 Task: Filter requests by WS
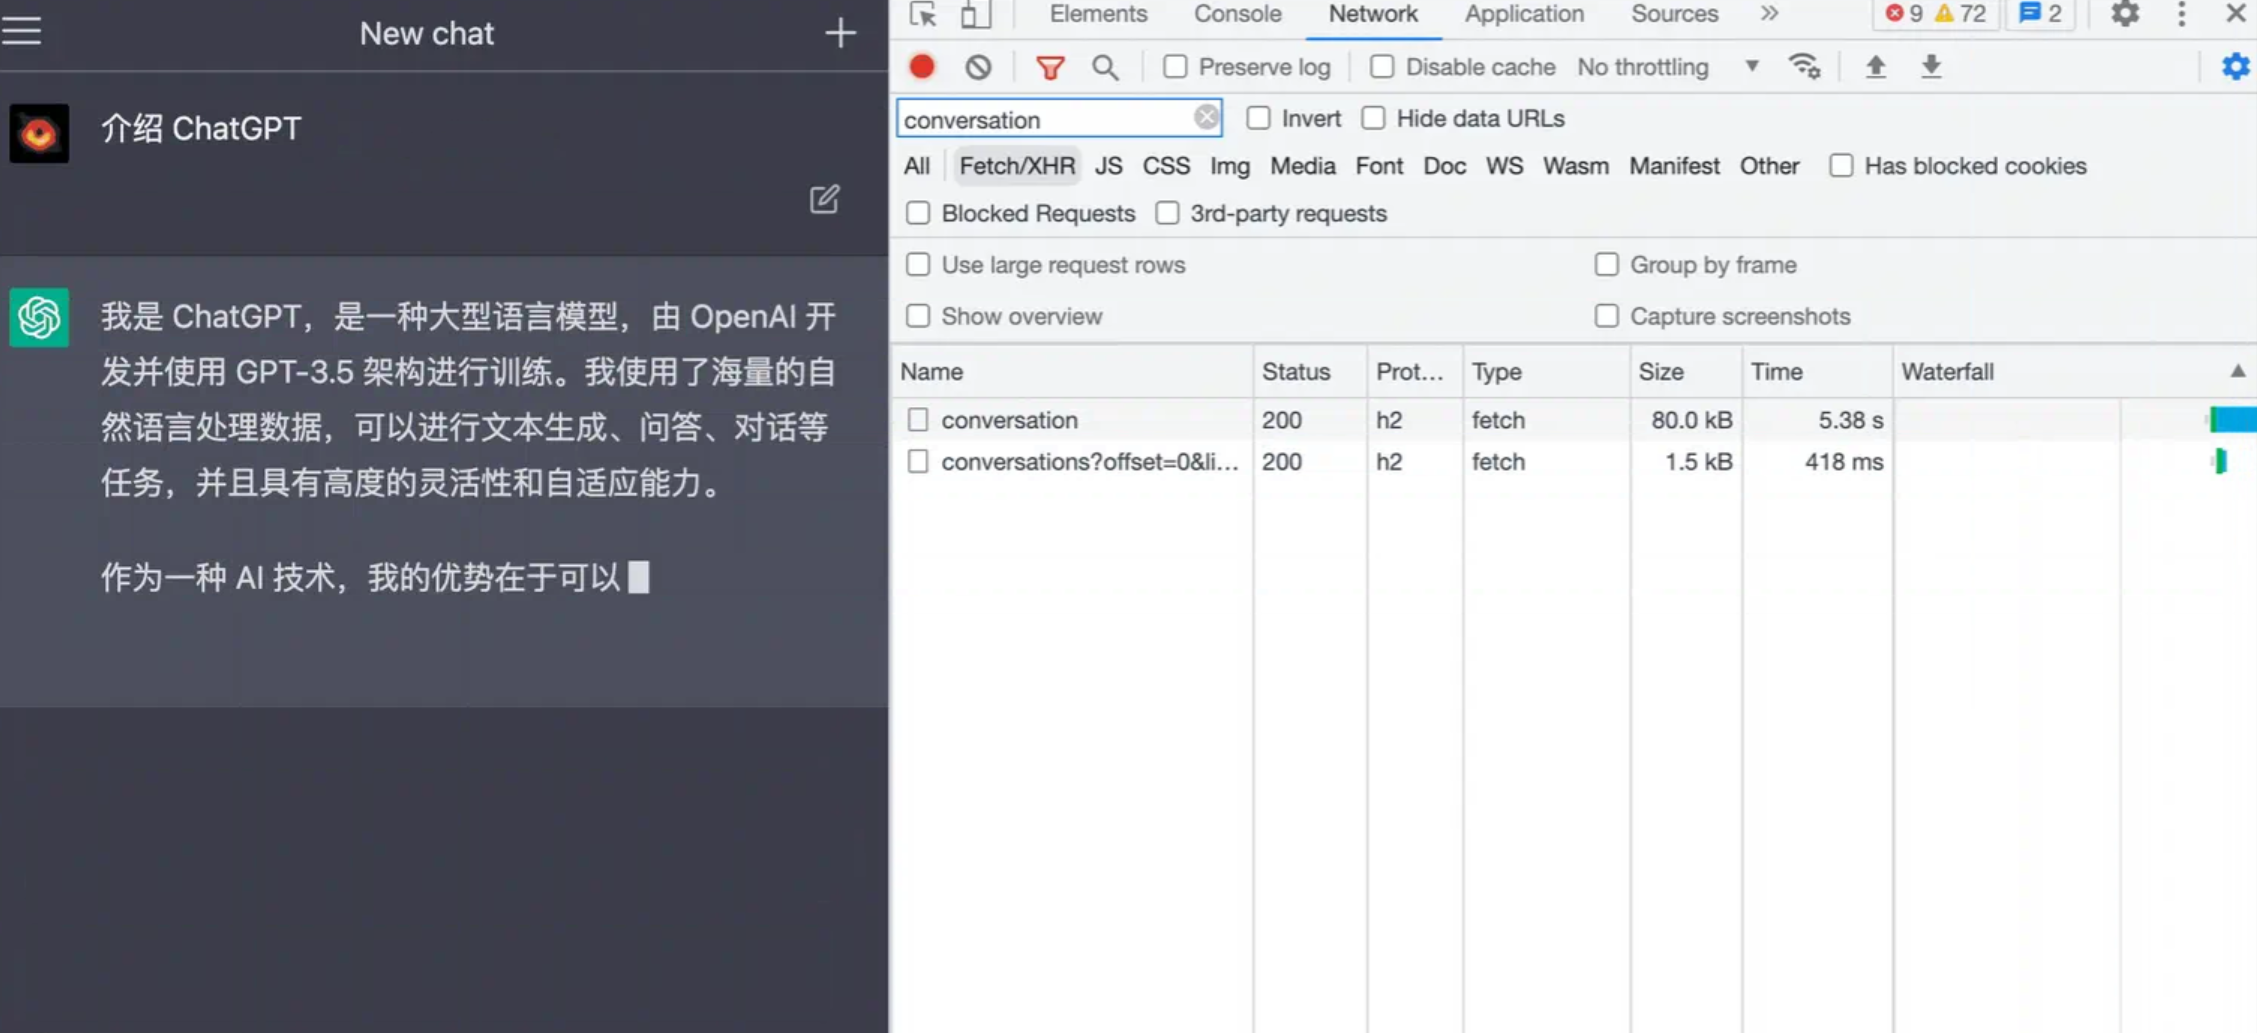click(x=1504, y=166)
